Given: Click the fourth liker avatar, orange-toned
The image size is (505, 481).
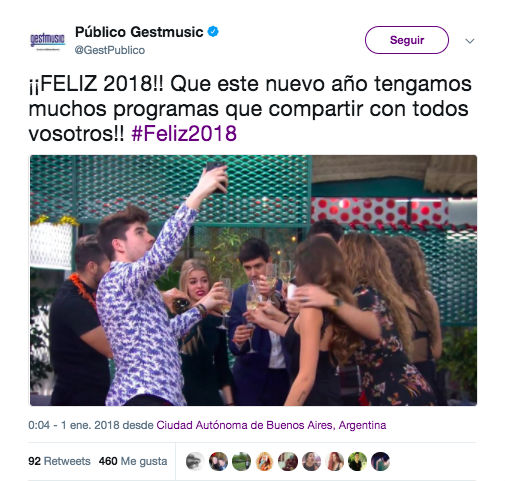Looking at the screenshot, I should [x=265, y=461].
